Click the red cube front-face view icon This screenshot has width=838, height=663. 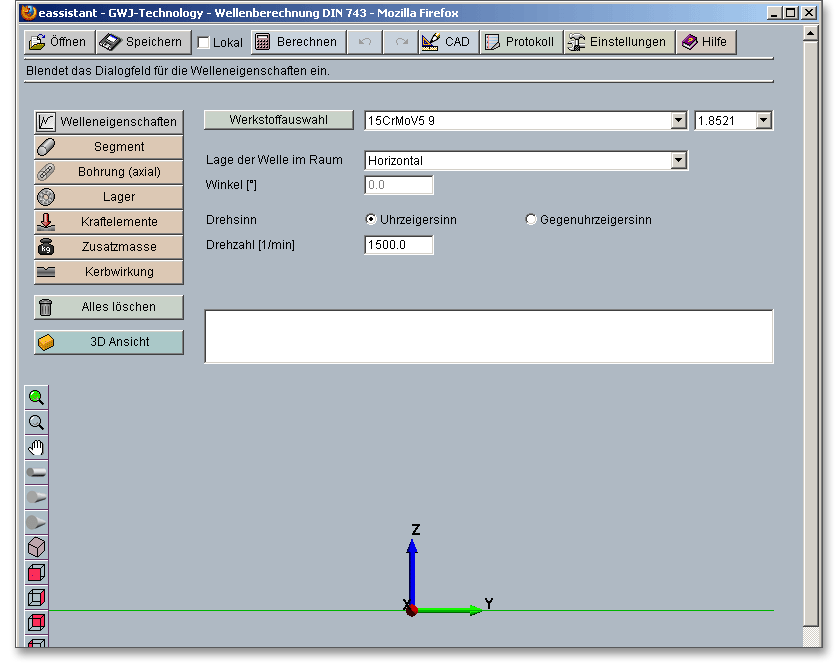pyautogui.click(x=36, y=573)
